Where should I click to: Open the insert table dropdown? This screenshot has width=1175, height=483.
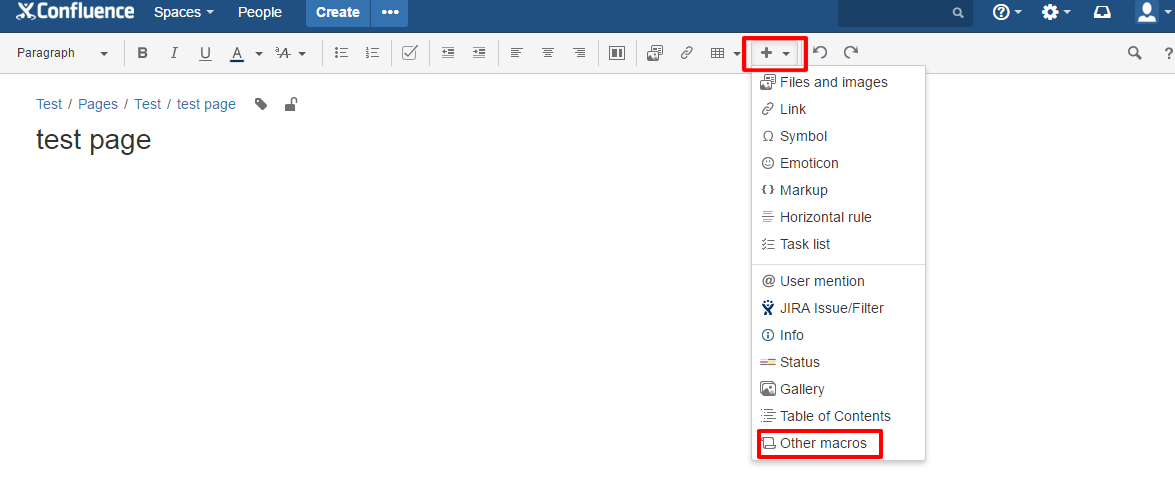coord(725,53)
